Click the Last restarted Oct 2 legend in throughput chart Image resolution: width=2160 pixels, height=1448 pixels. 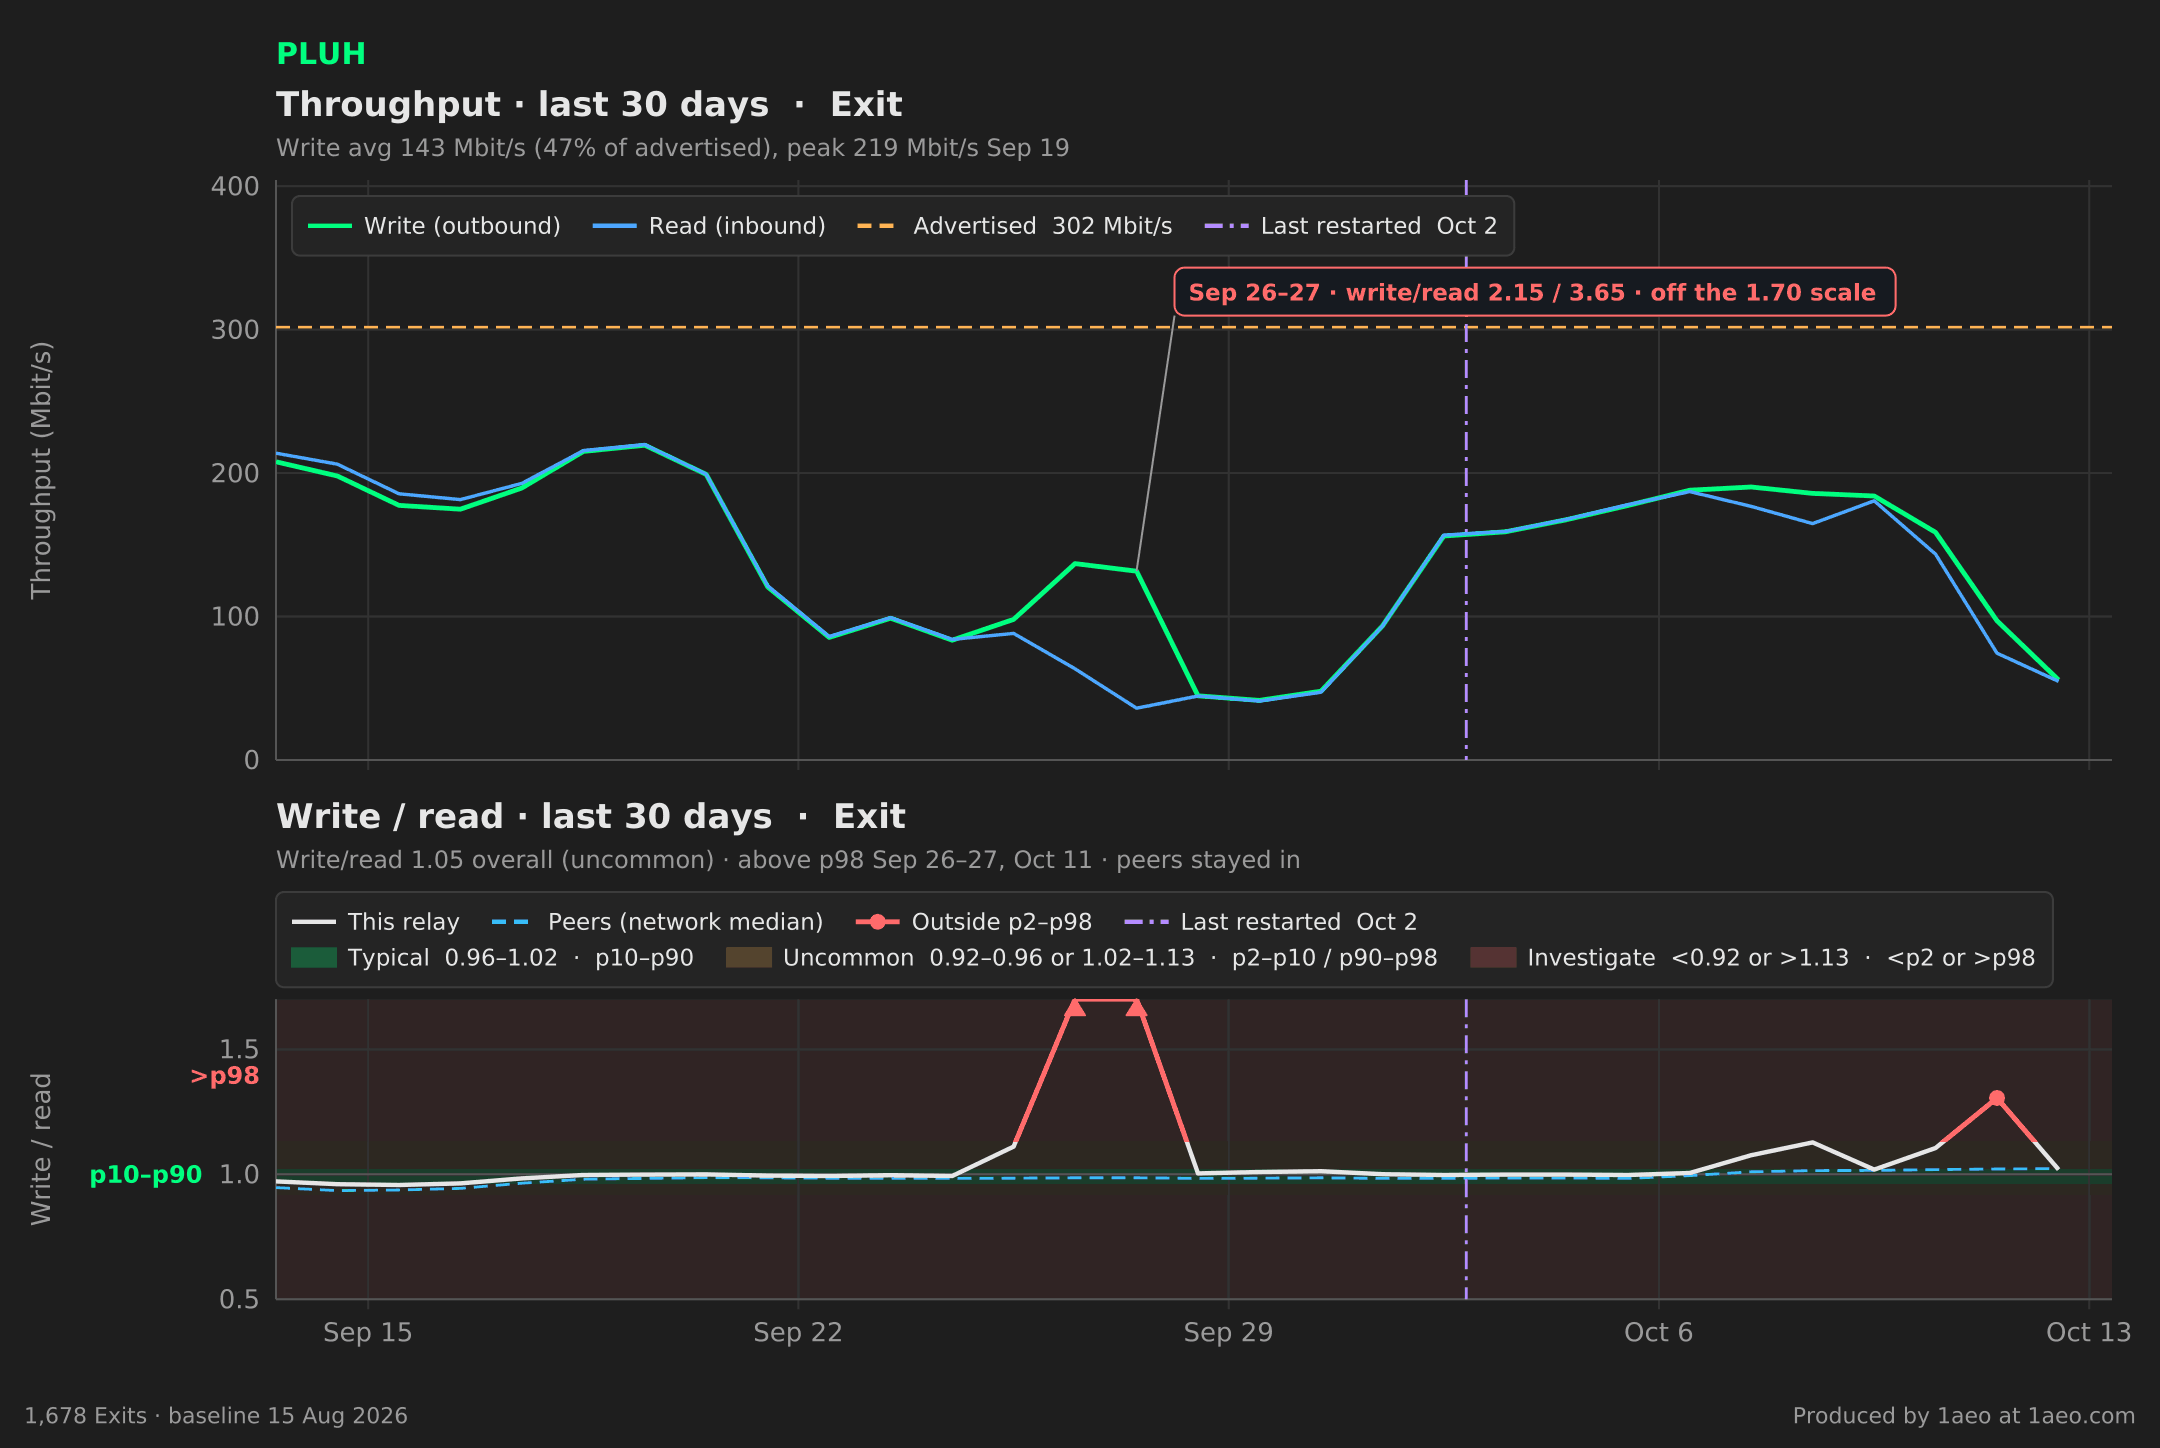point(1351,226)
